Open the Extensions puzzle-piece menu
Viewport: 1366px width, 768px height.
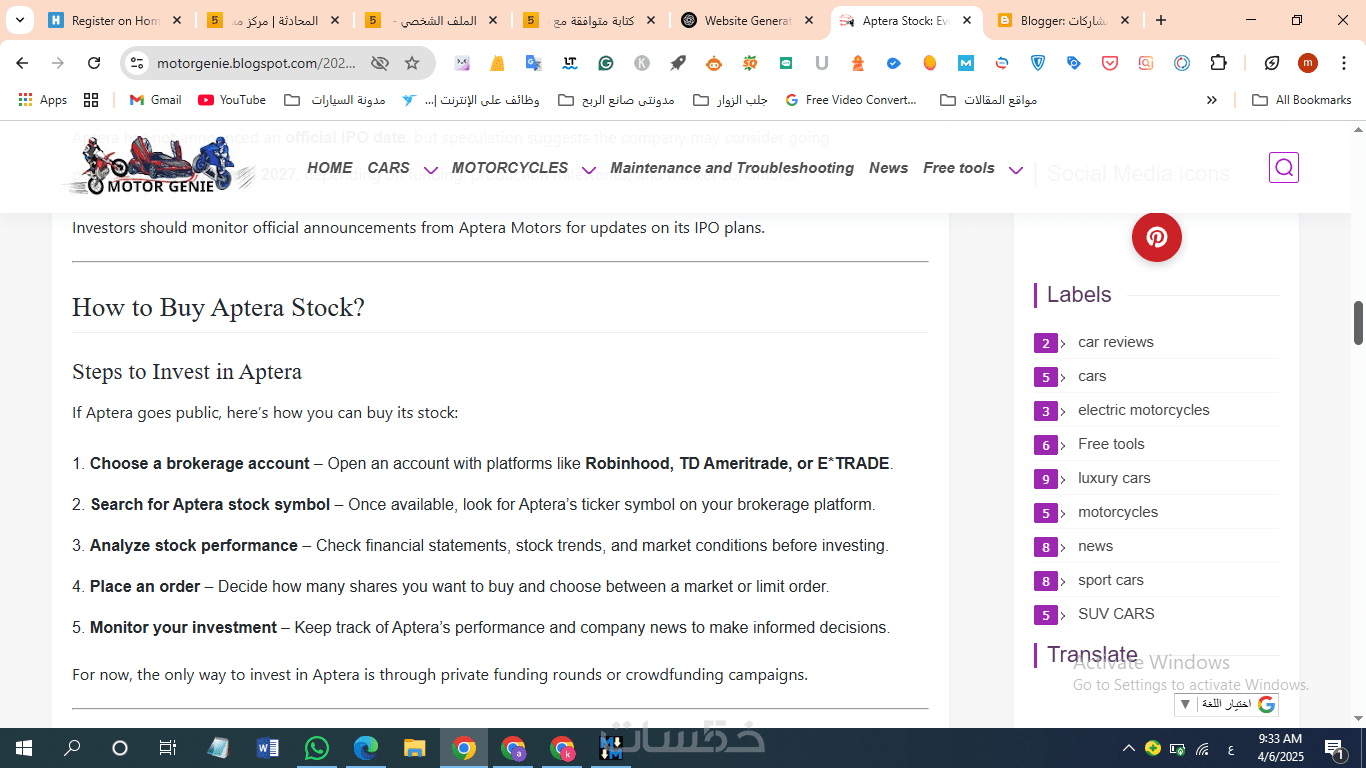click(x=1218, y=63)
